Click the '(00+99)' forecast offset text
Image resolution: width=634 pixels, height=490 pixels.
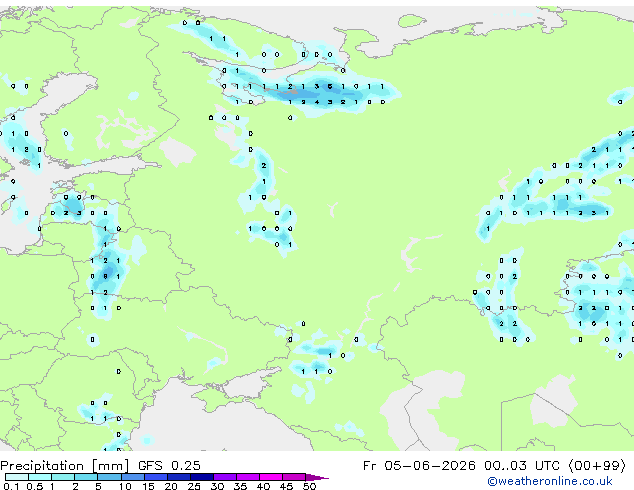pyautogui.click(x=597, y=466)
